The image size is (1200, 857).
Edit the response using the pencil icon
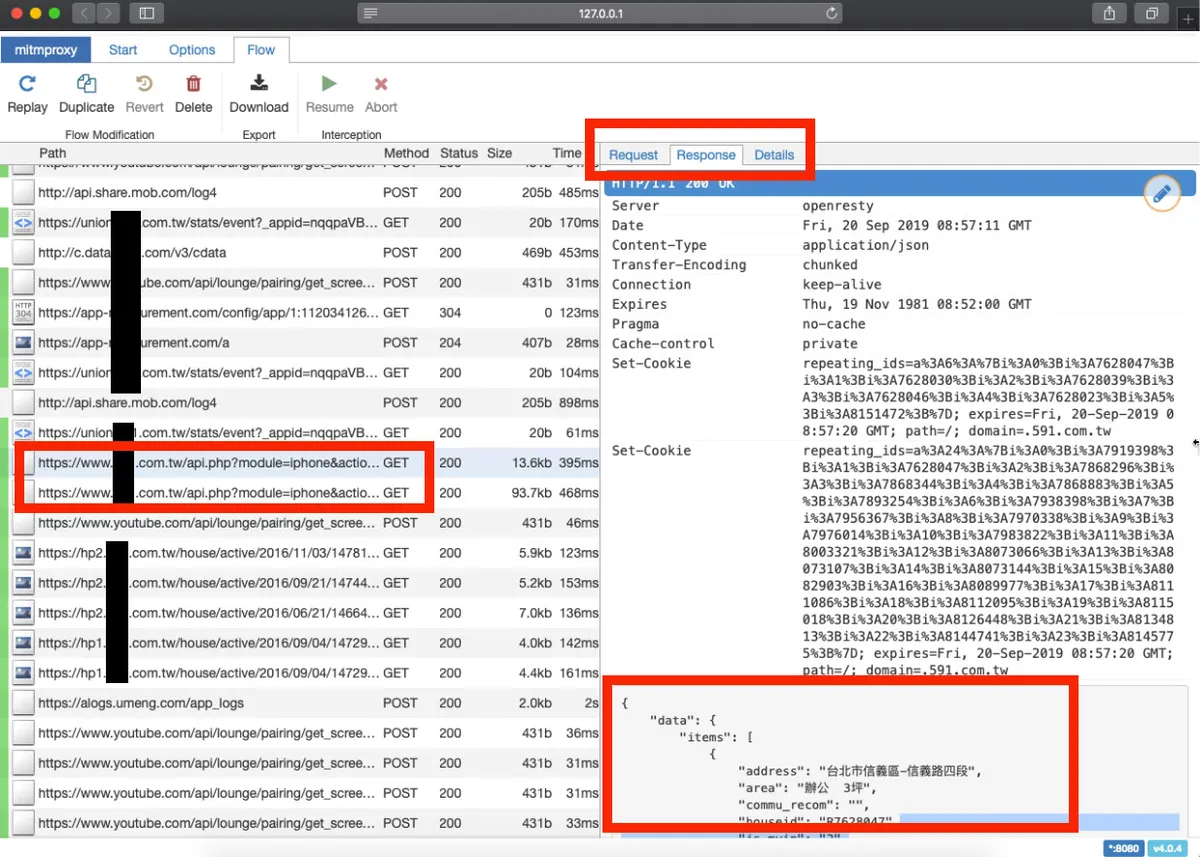[1161, 193]
